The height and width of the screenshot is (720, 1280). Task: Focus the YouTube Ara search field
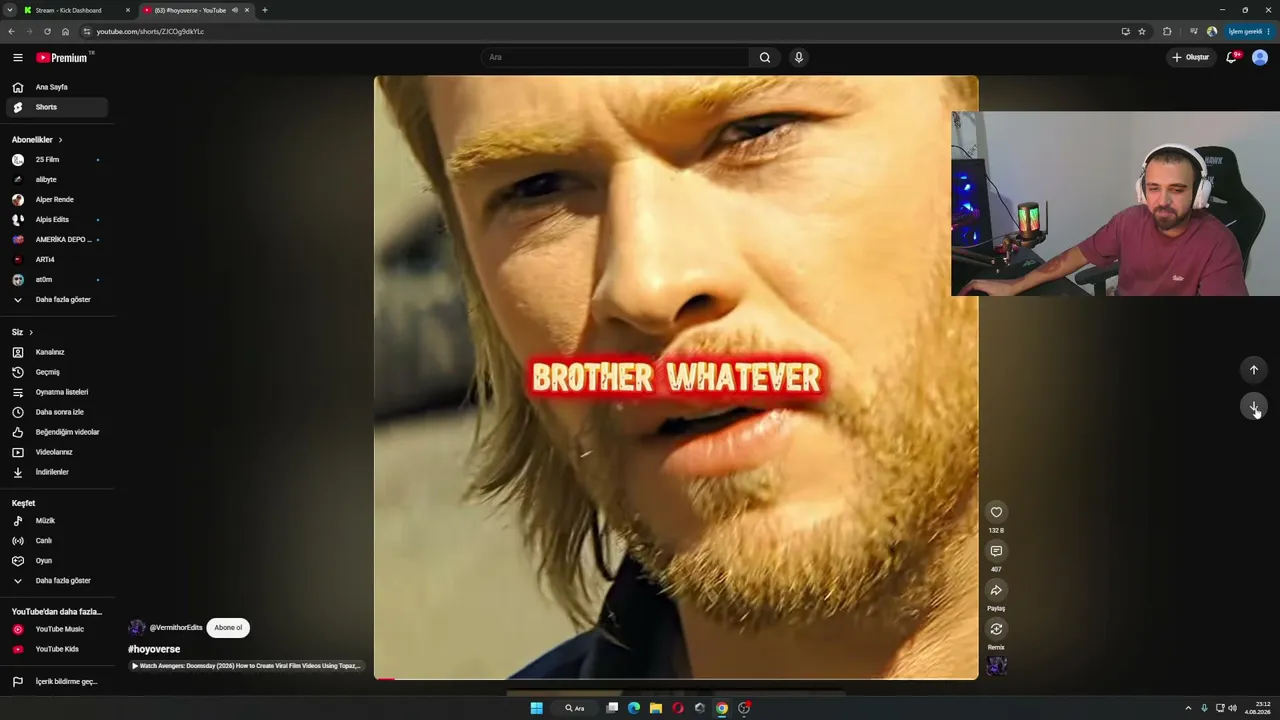tap(616, 57)
